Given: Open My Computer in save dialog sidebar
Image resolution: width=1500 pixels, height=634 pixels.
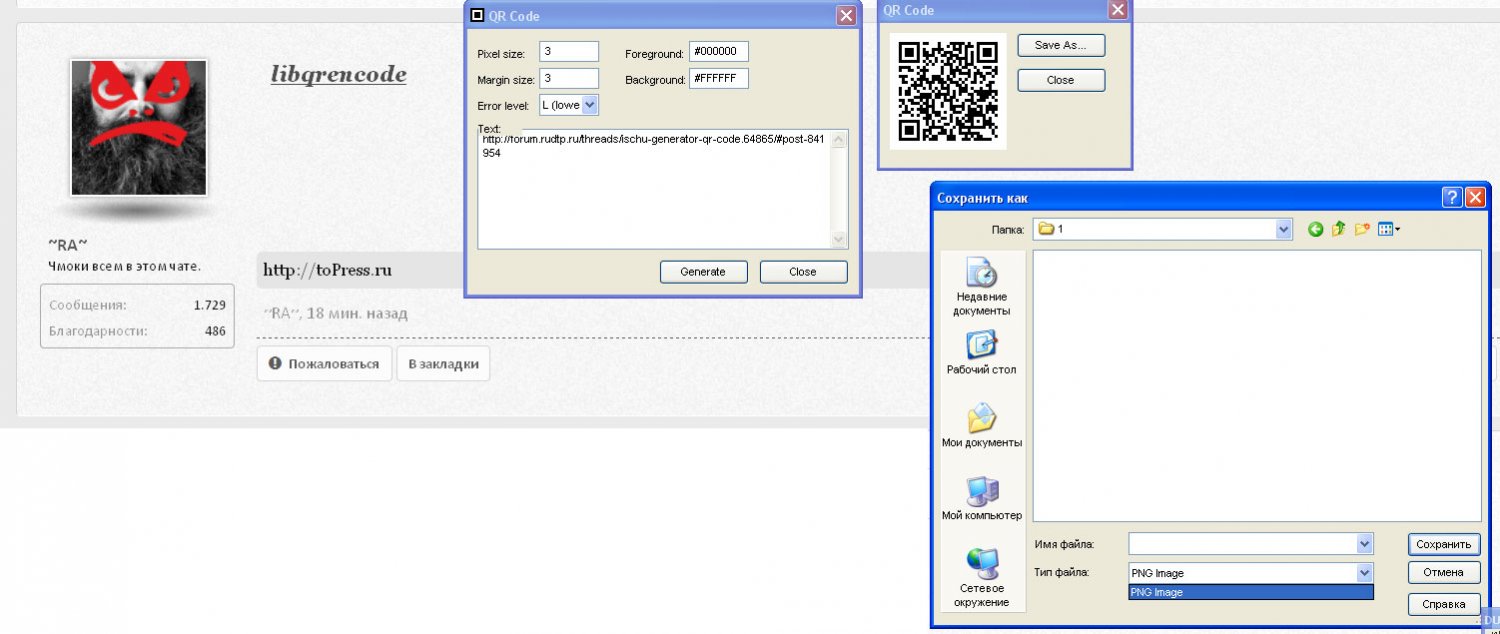Looking at the screenshot, I should point(981,498).
